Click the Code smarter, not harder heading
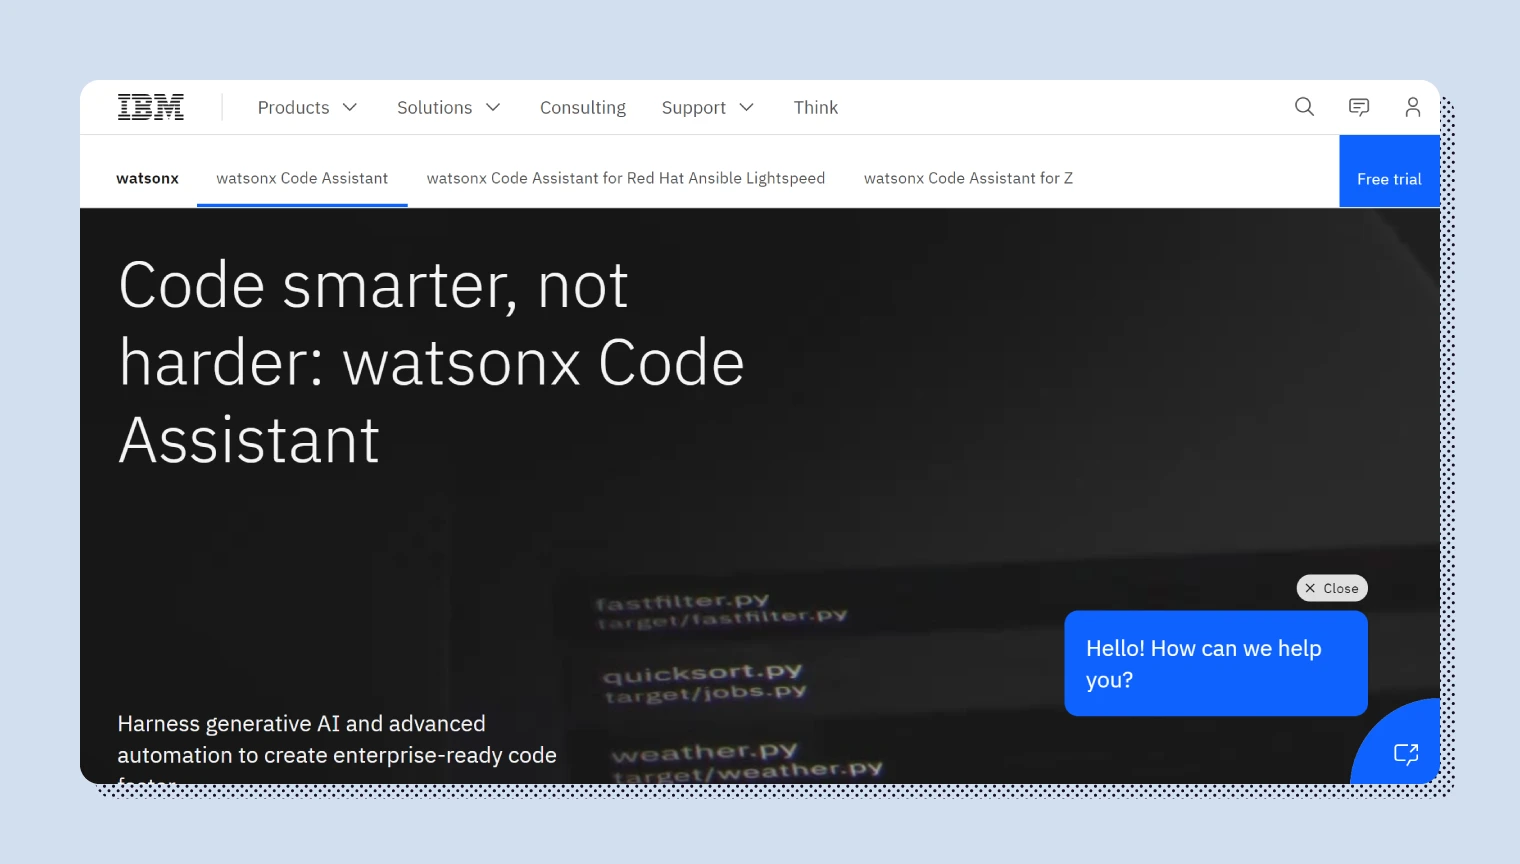This screenshot has height=864, width=1520. click(x=431, y=362)
